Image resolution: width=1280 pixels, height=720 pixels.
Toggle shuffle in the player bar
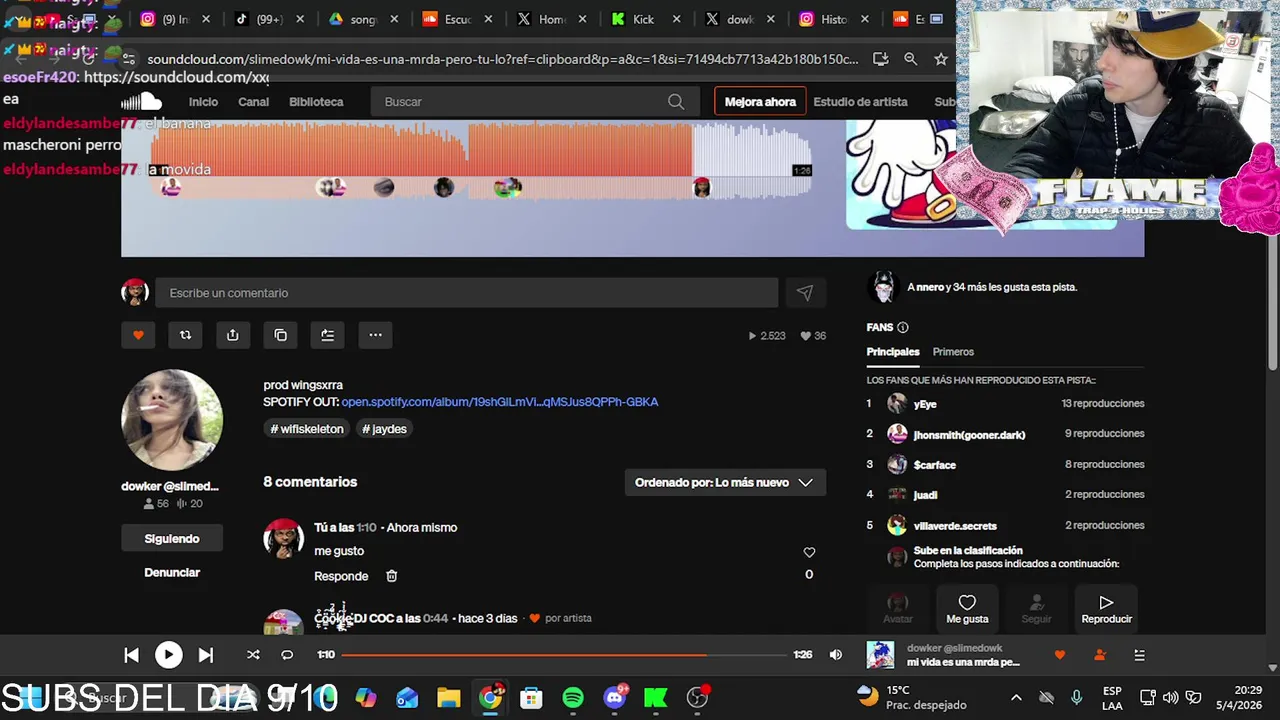253,655
